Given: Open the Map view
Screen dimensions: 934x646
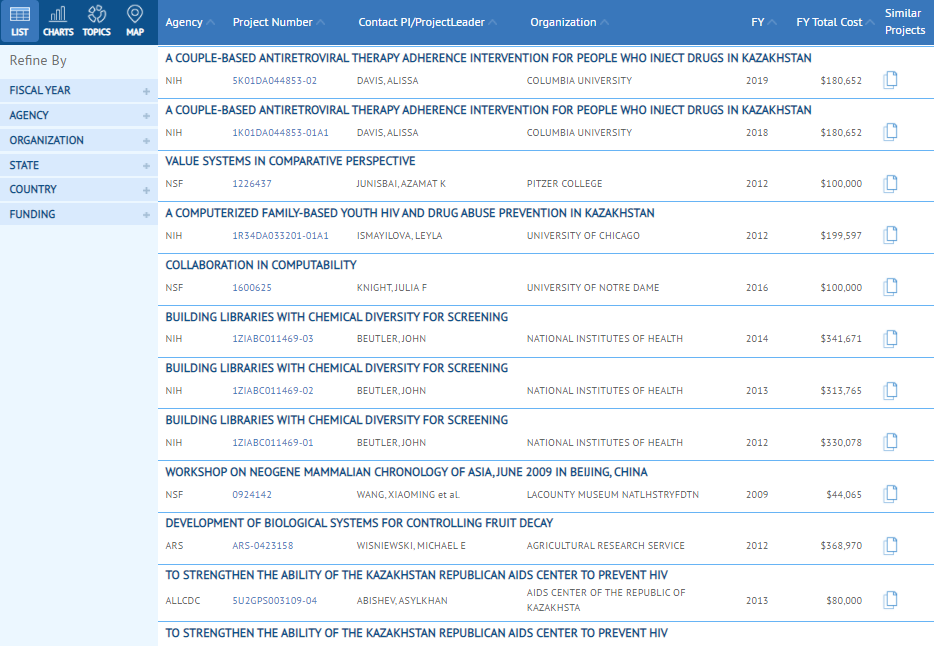Looking at the screenshot, I should pos(135,21).
